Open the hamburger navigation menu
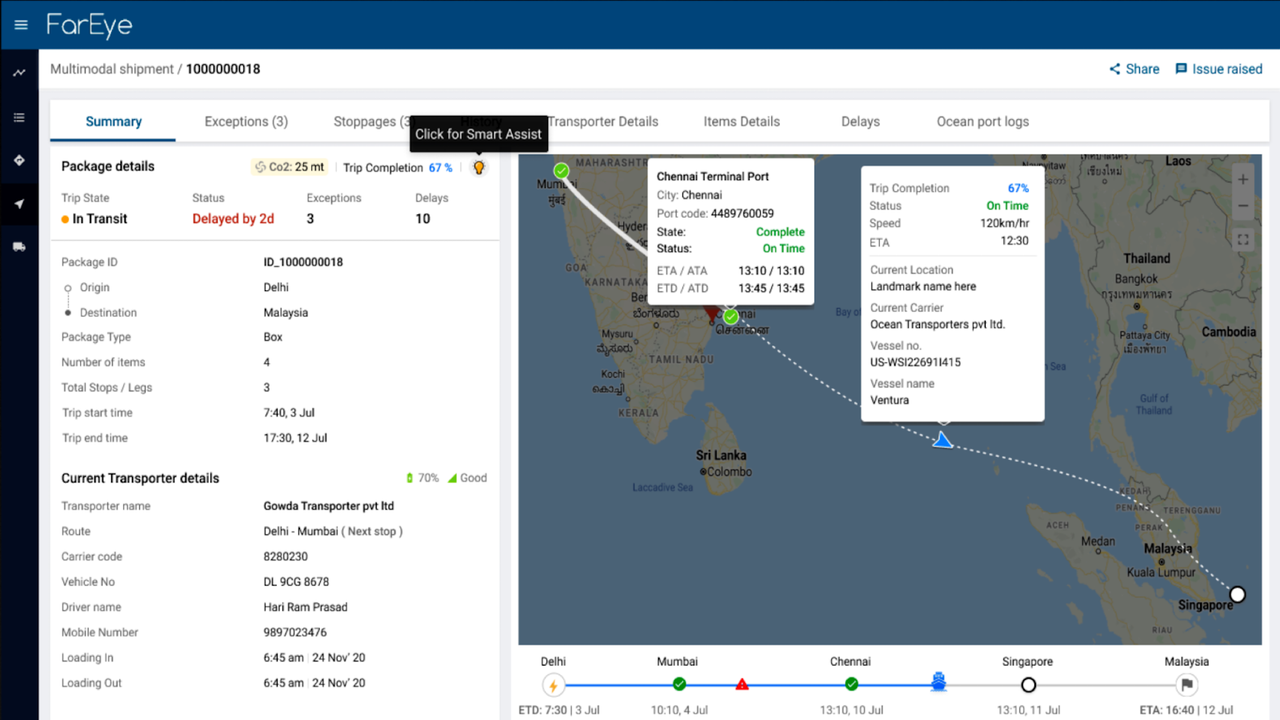 click(x=21, y=25)
